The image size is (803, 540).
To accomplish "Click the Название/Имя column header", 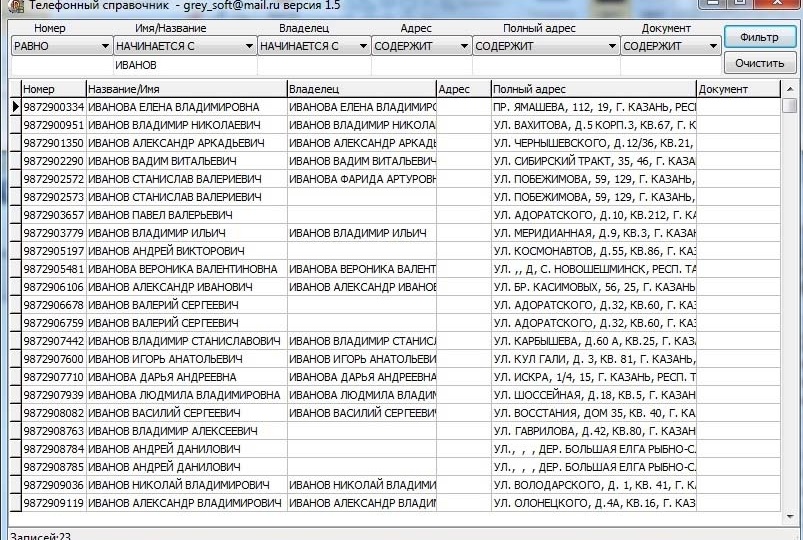I will click(186, 89).
